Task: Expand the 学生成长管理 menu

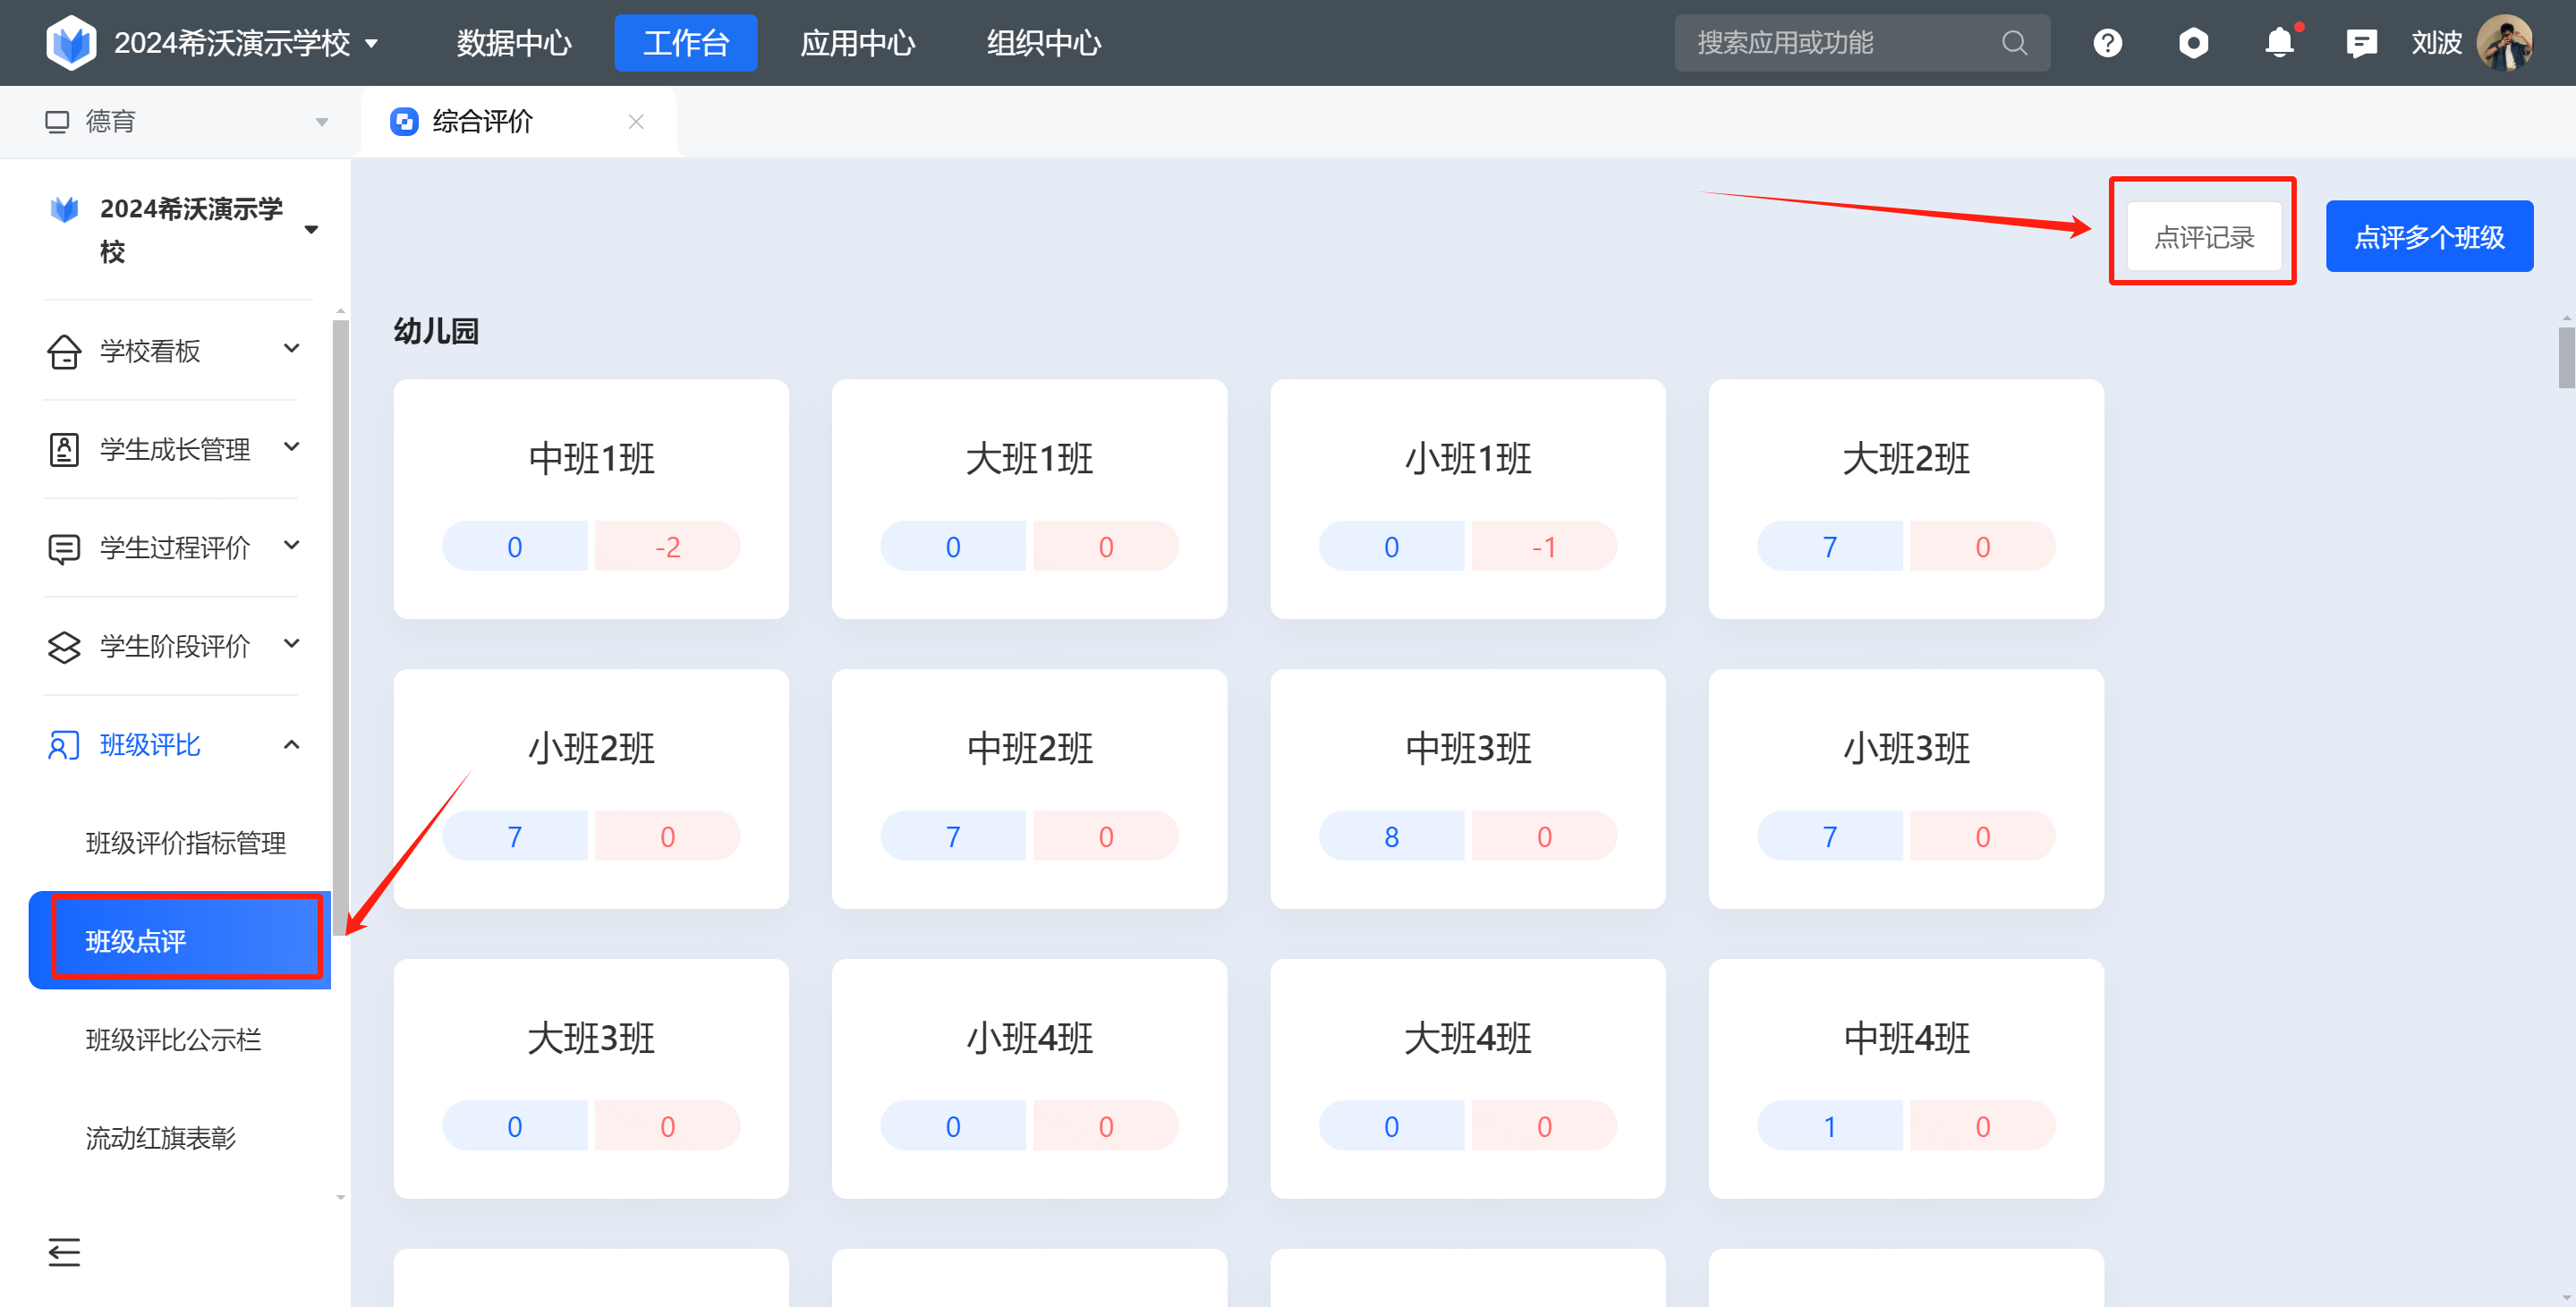Action: (x=292, y=447)
